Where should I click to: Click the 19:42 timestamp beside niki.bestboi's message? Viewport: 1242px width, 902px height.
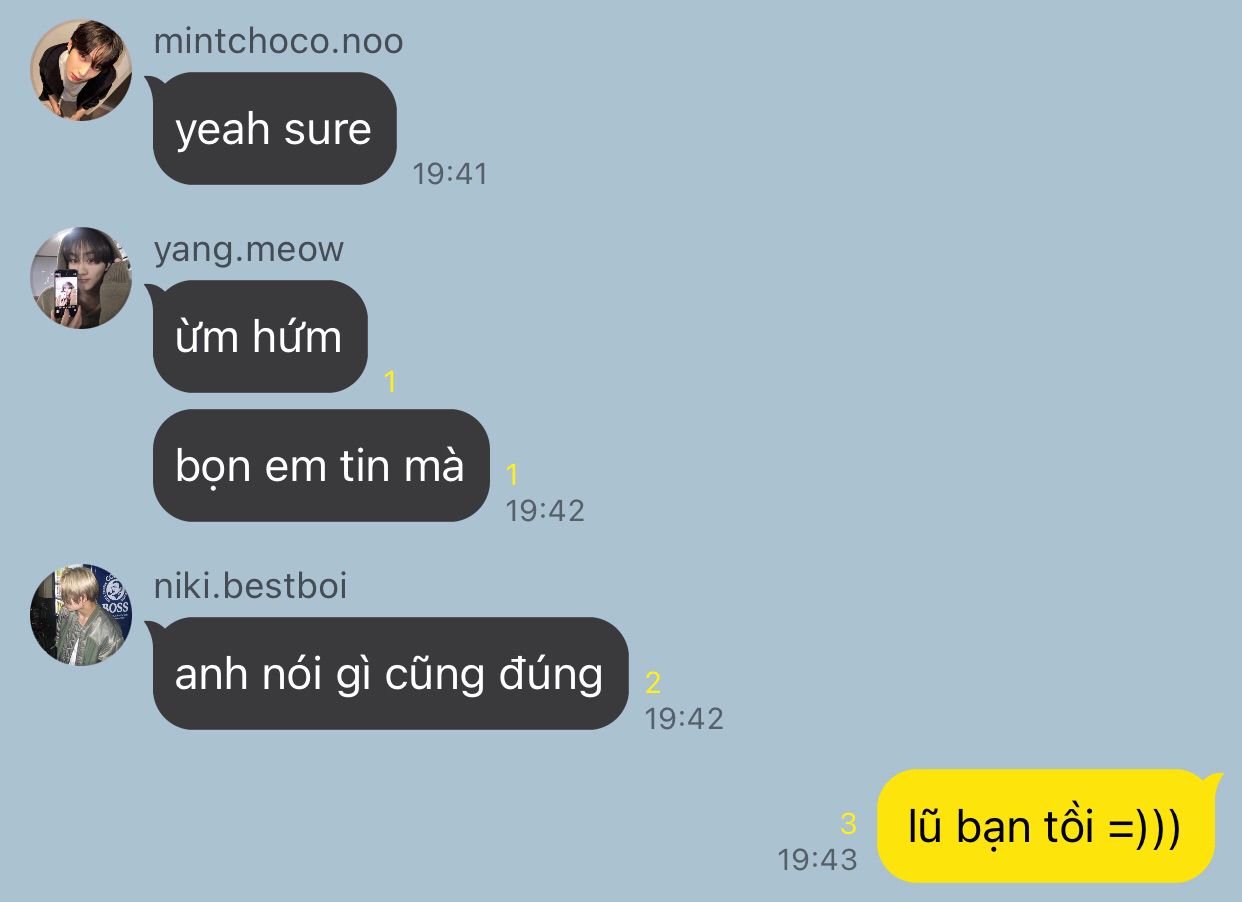pyautogui.click(x=684, y=719)
